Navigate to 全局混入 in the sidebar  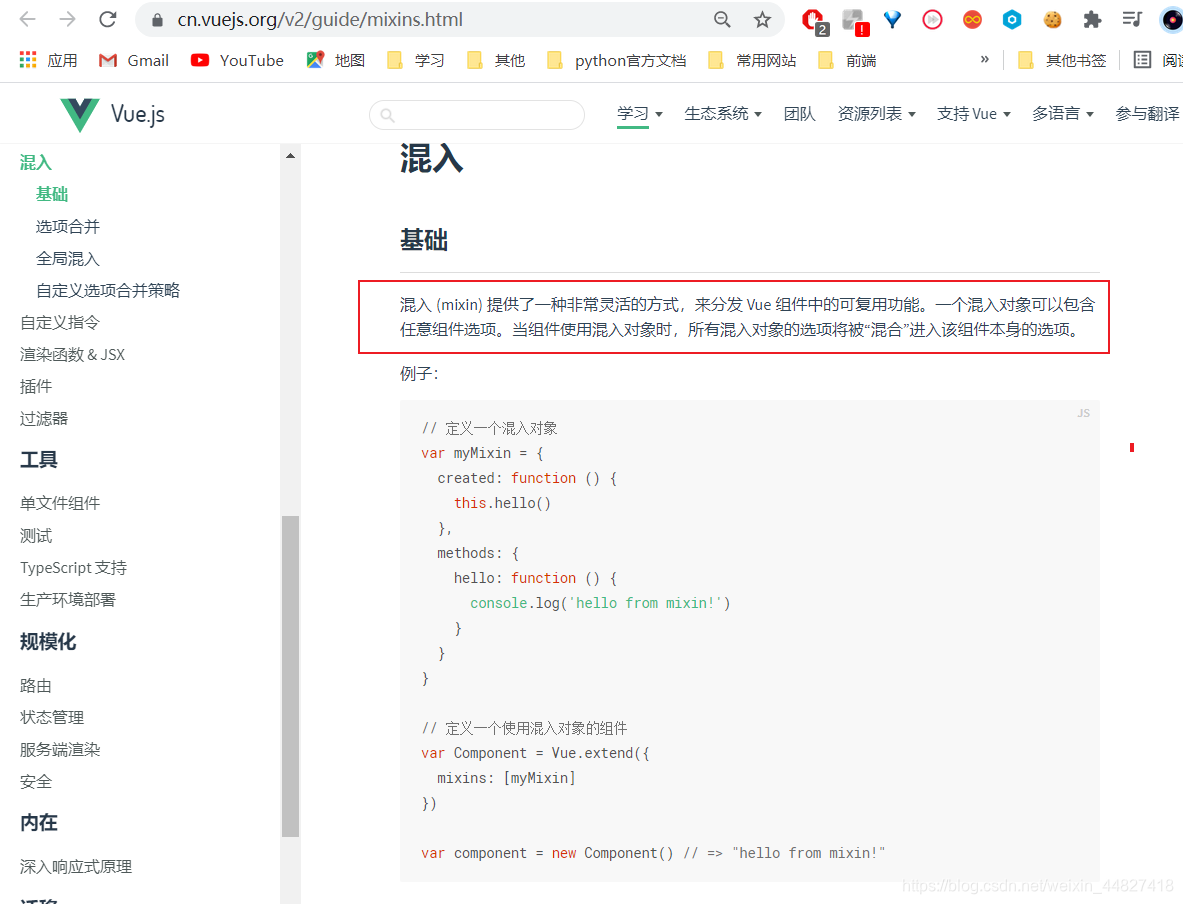(66, 258)
